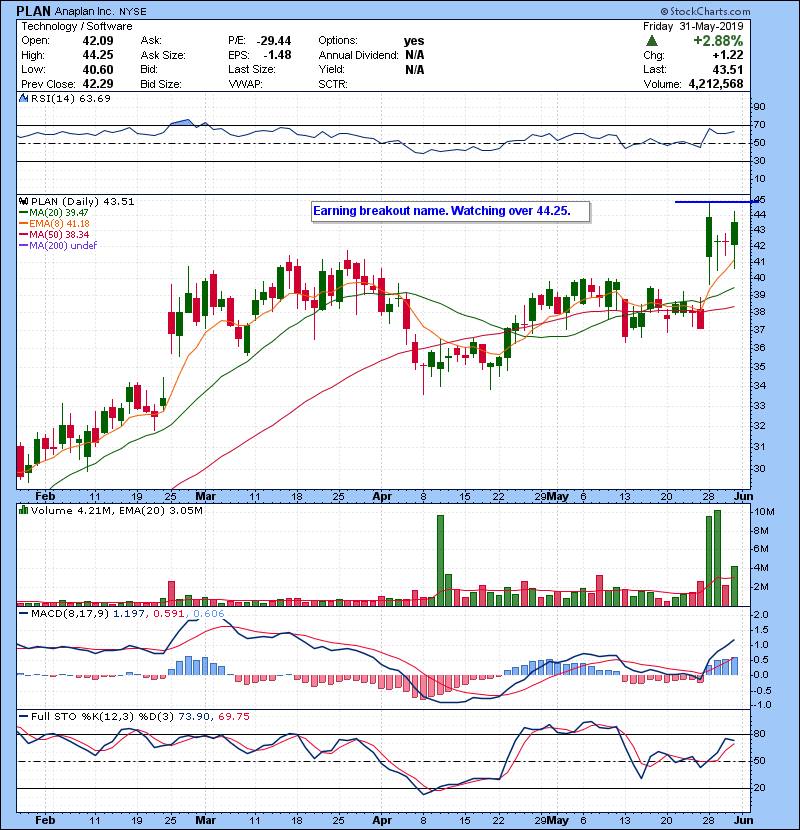
Task: Click the Volume 4.21M, EMA(20) 3.05M label
Action: pos(116,511)
